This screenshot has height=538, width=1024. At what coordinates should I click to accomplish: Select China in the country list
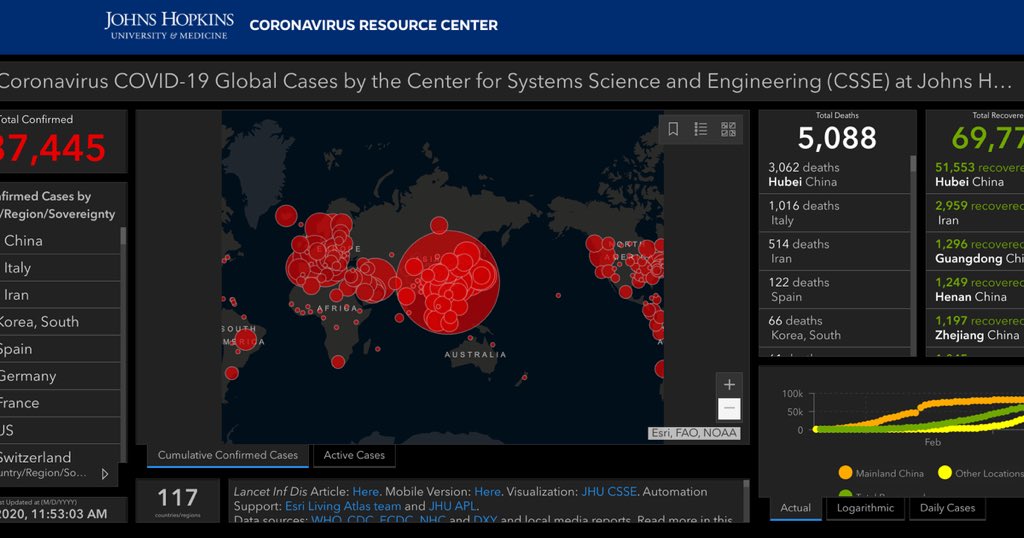point(60,240)
